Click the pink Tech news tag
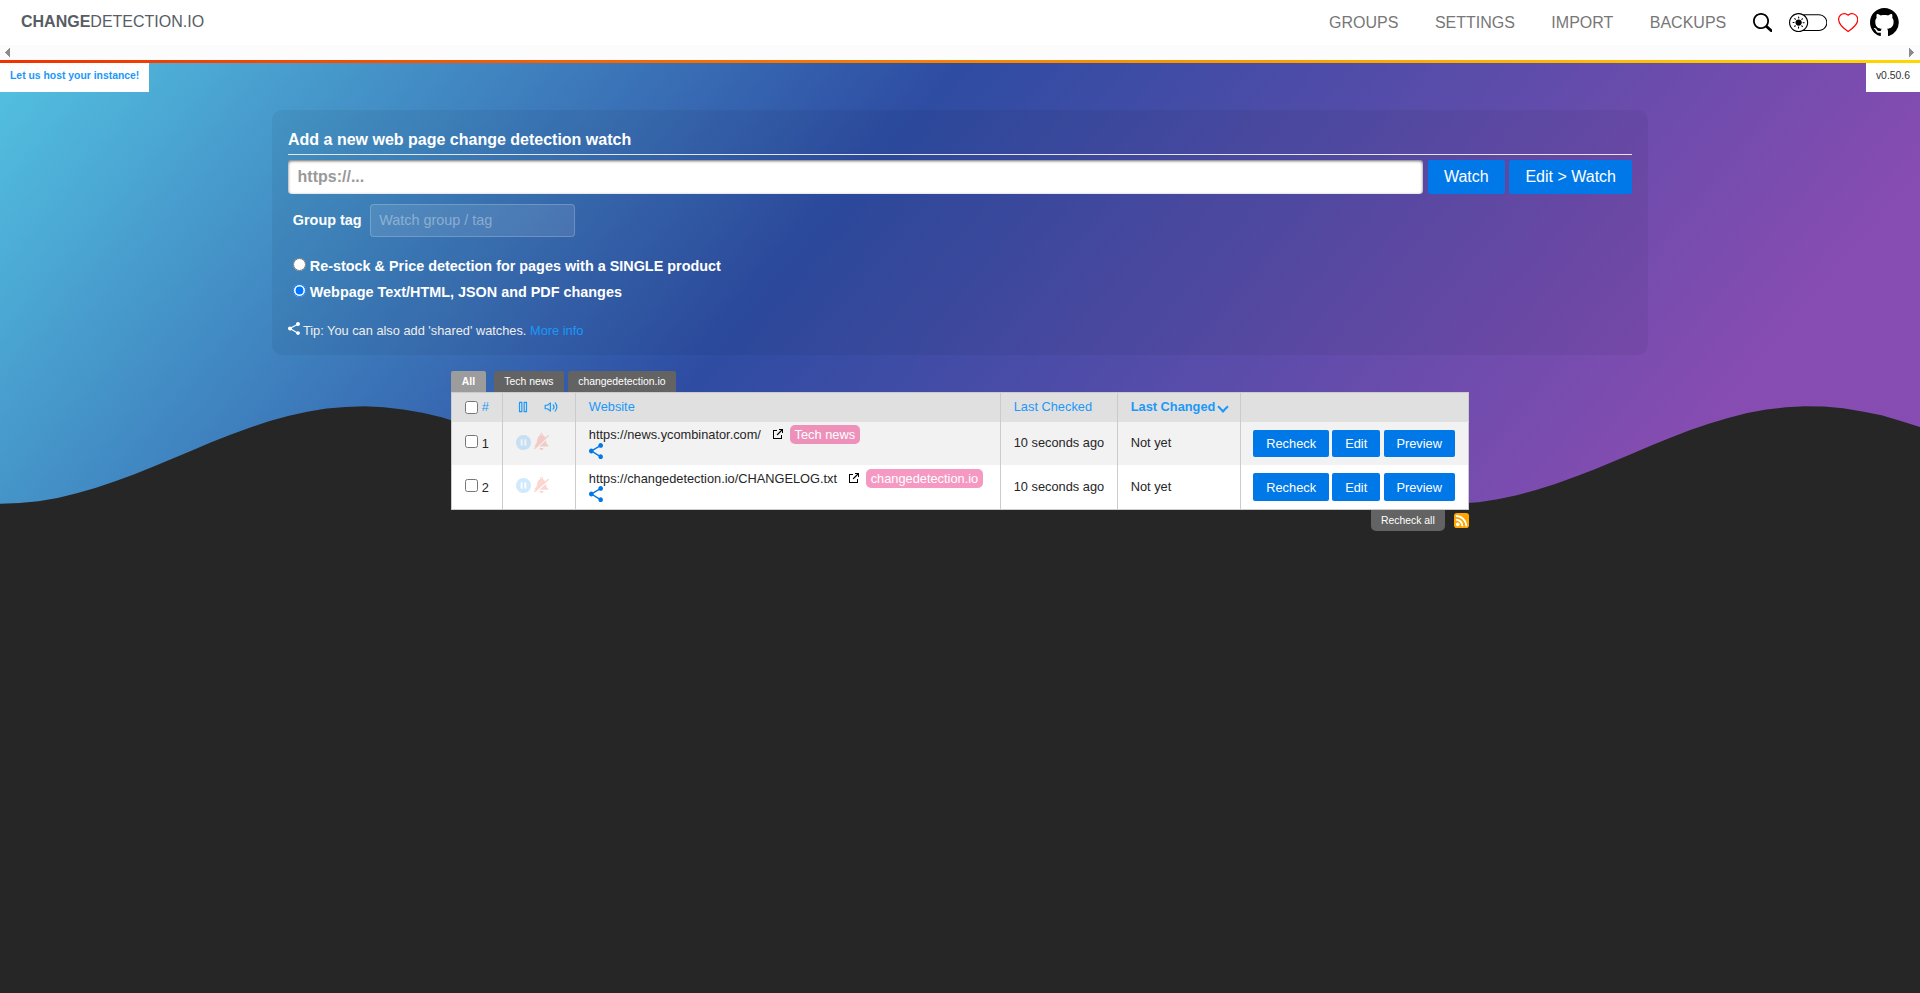Image resolution: width=1920 pixels, height=993 pixels. pos(825,434)
